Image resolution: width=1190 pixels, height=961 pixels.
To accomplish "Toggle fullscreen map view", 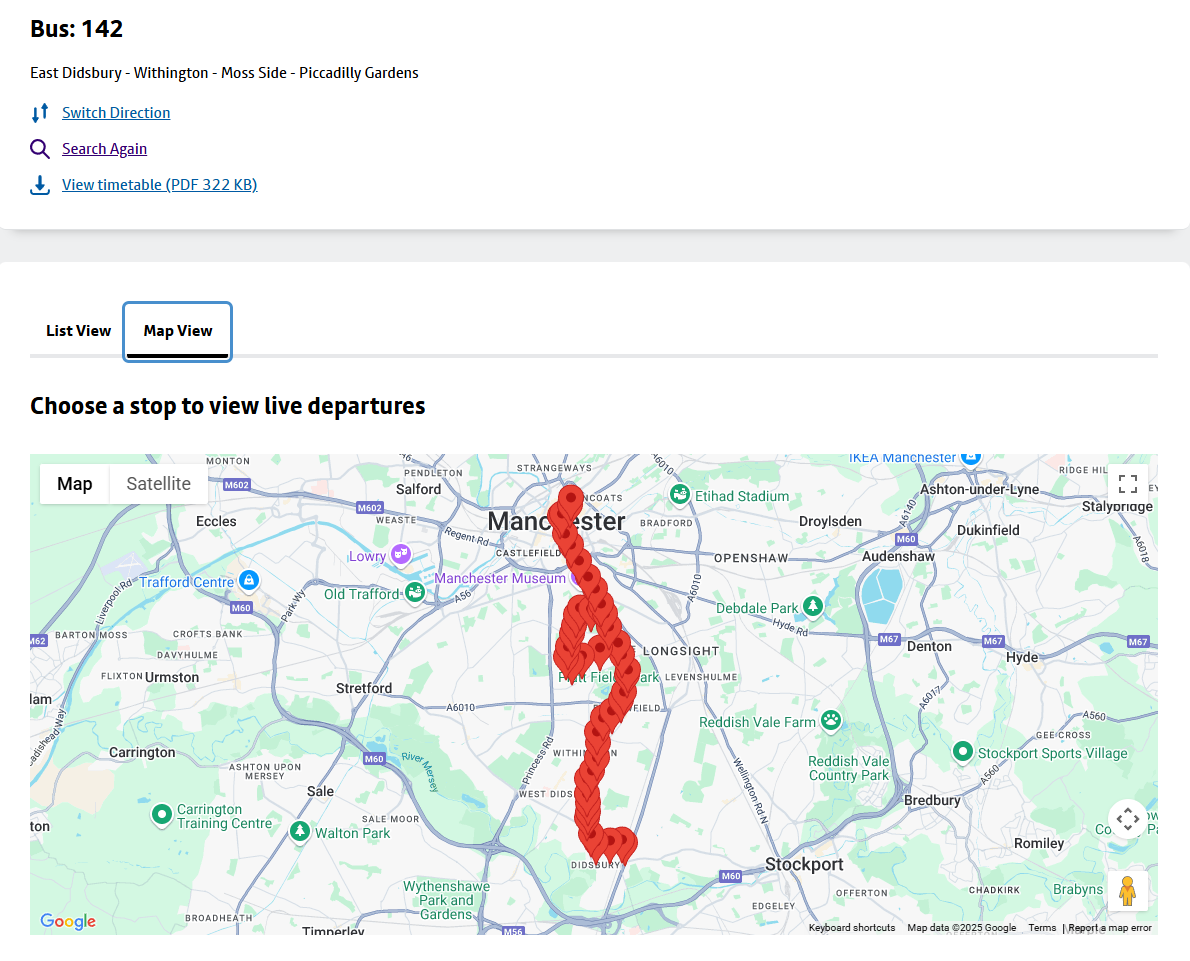I will (1127, 484).
